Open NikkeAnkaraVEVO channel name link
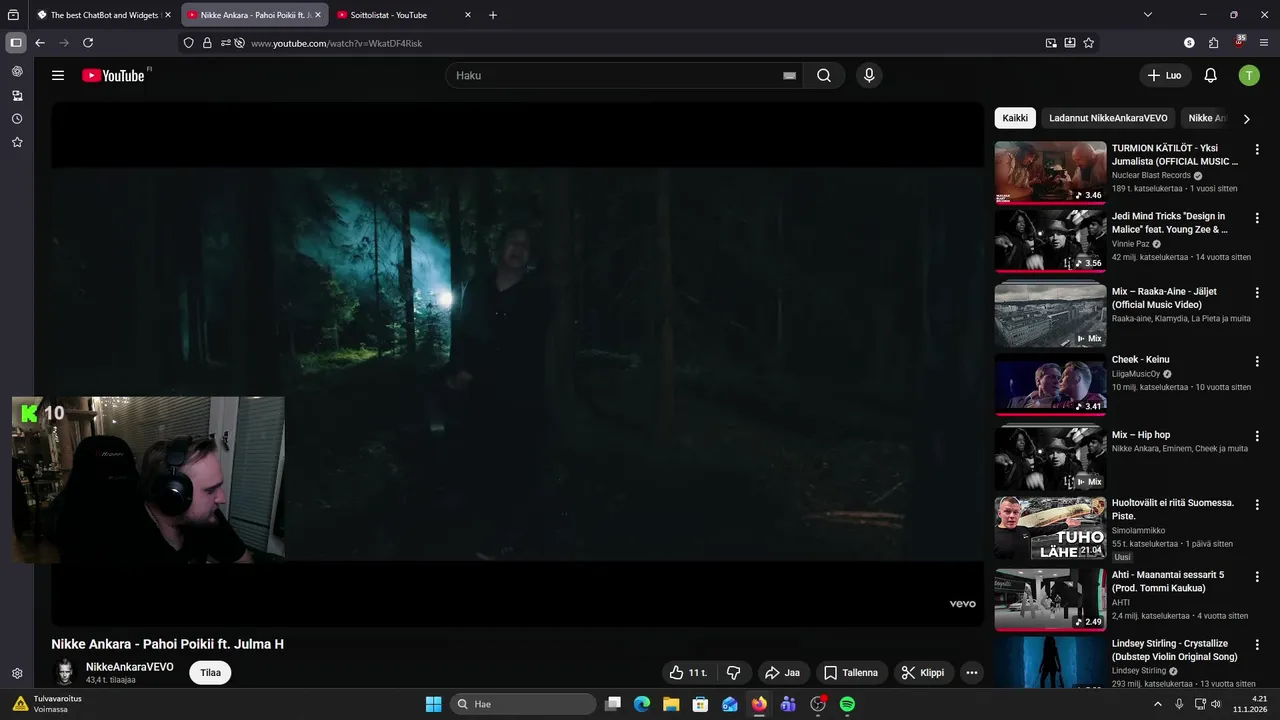This screenshot has width=1280, height=720. (130, 667)
